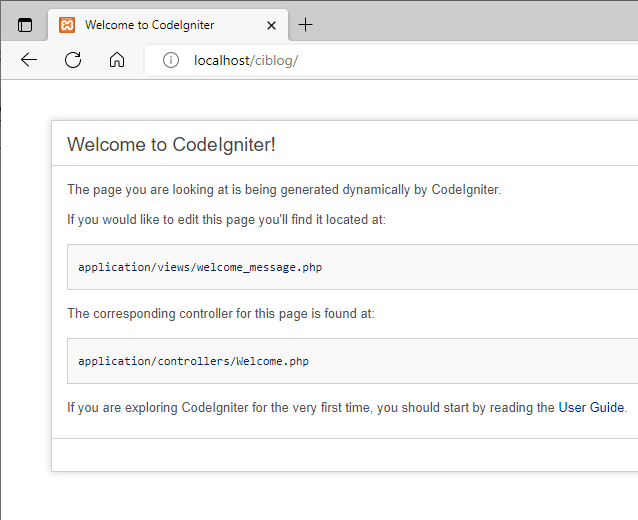
Task: Open a new tab with plus button
Action: (x=305, y=25)
